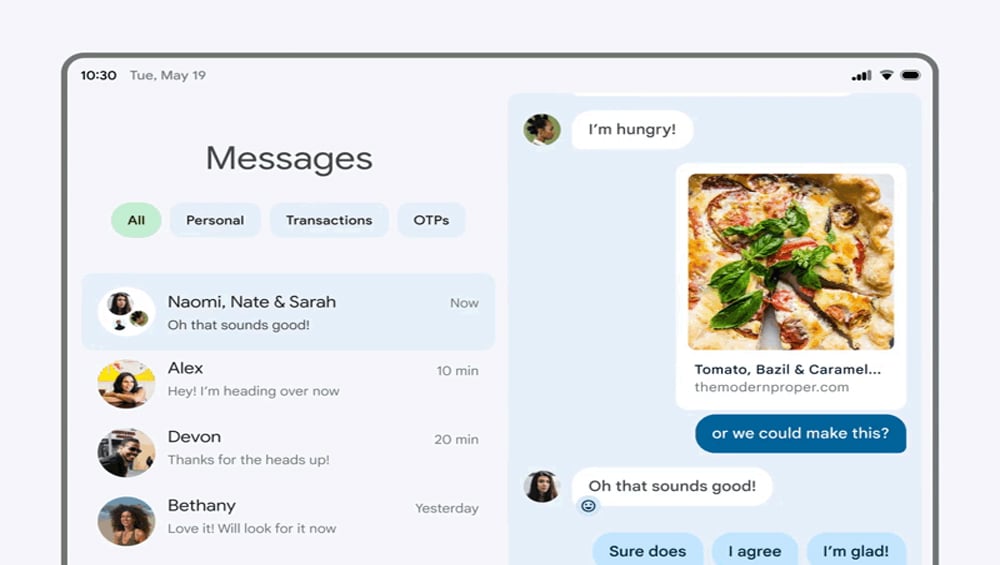Screen dimensions: 1000x565
Task: Open Bethany's profile avatar
Action: click(126, 521)
